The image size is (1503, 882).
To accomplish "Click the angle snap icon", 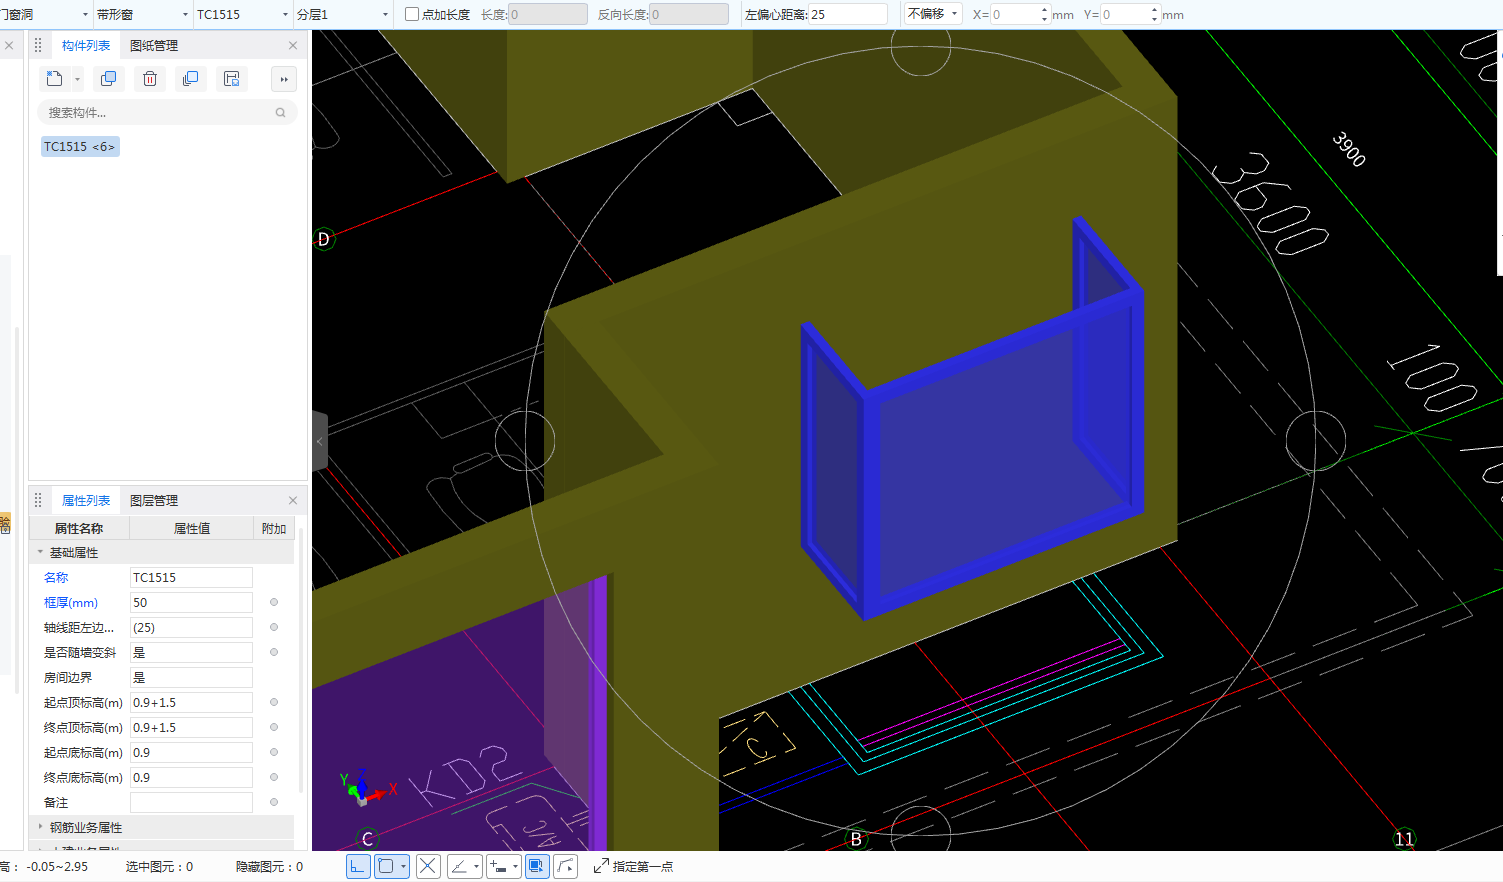I will [x=460, y=867].
